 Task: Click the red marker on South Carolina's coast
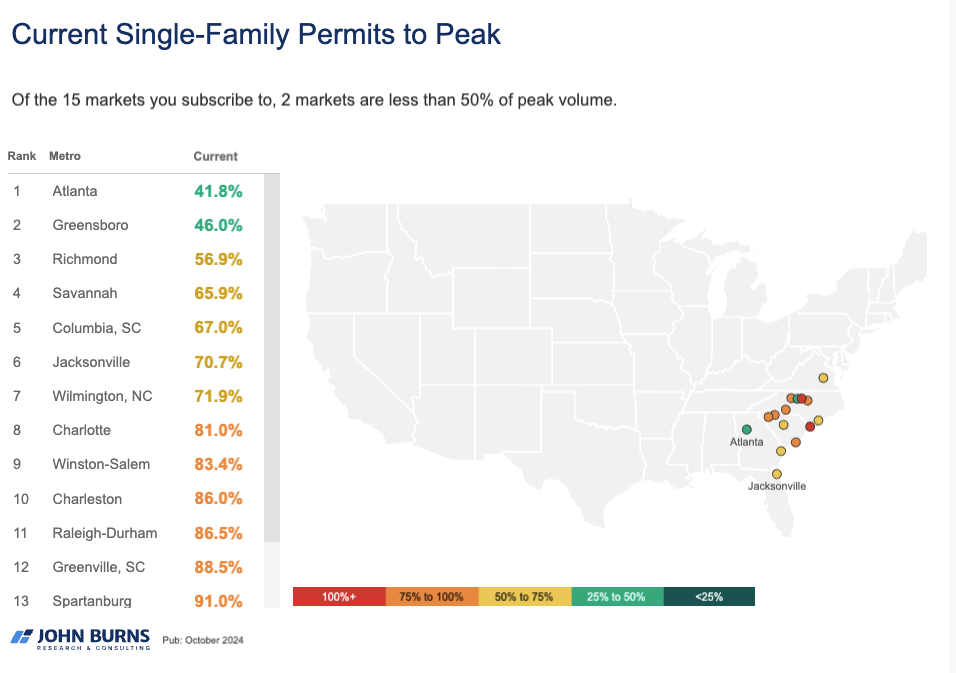810,427
